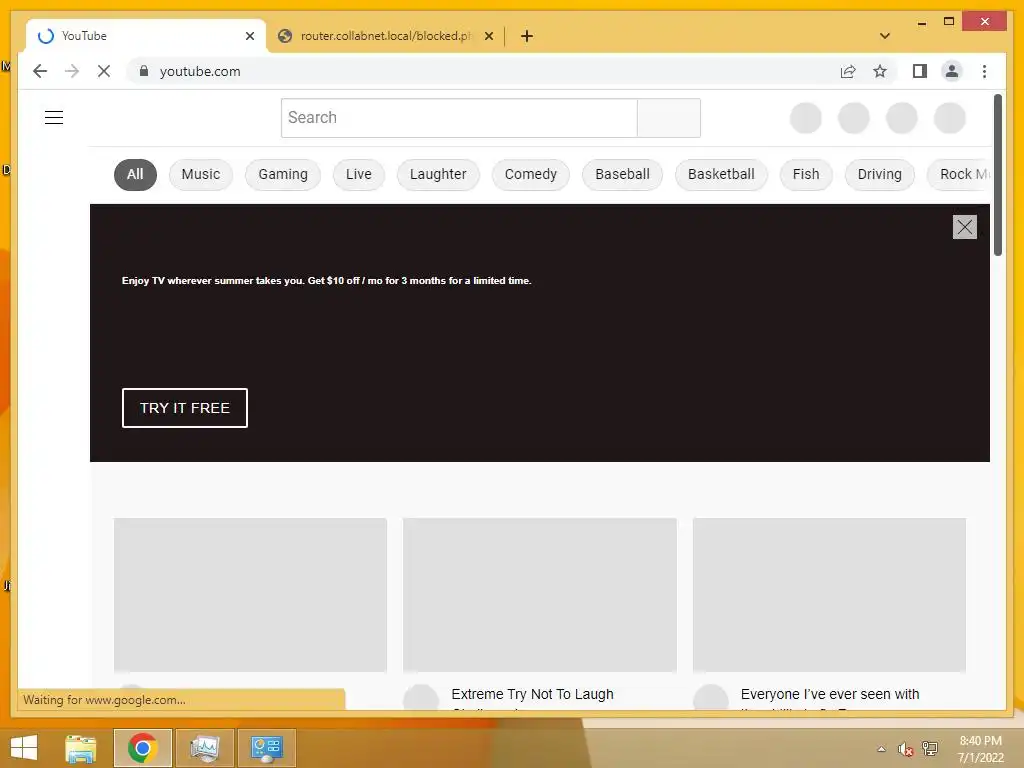
Task: Show hidden system tray icons
Action: click(881, 749)
